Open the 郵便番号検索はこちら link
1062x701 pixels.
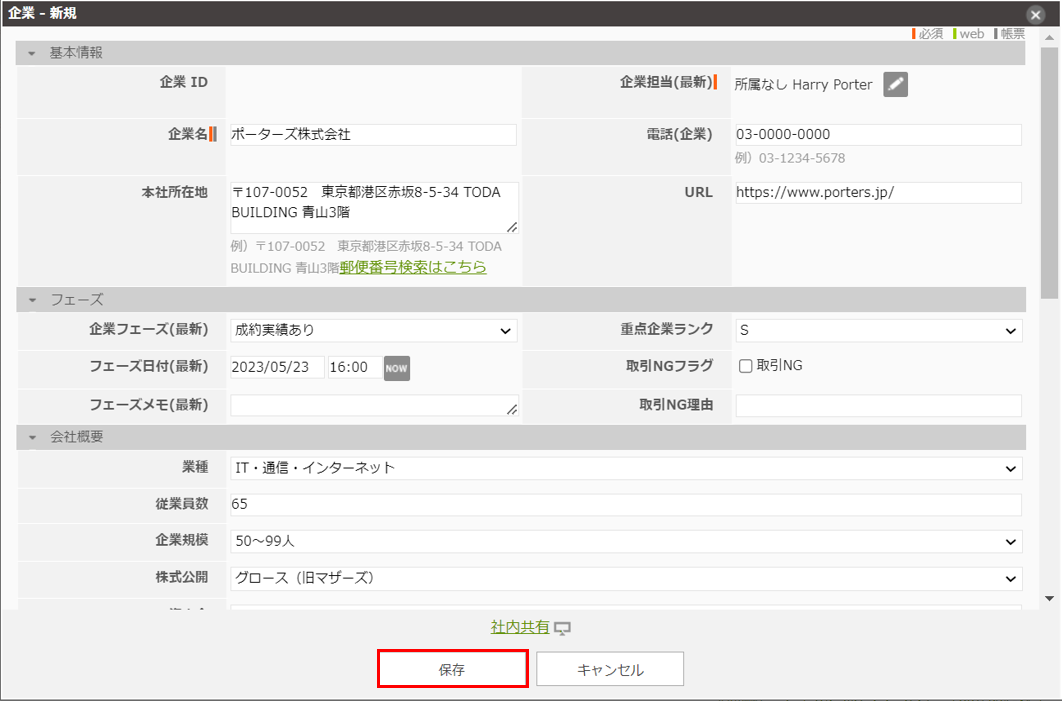[413, 267]
